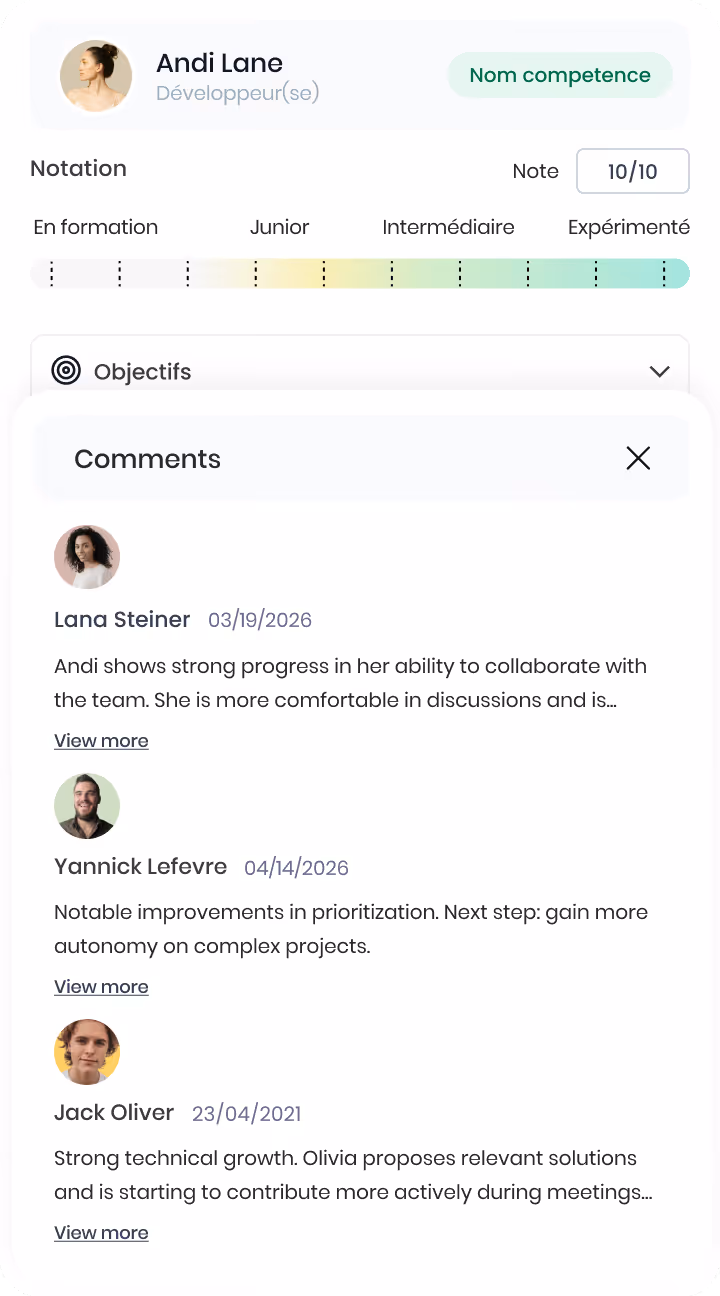
Task: View more of Jack Oliver's comment
Action: [101, 1233]
